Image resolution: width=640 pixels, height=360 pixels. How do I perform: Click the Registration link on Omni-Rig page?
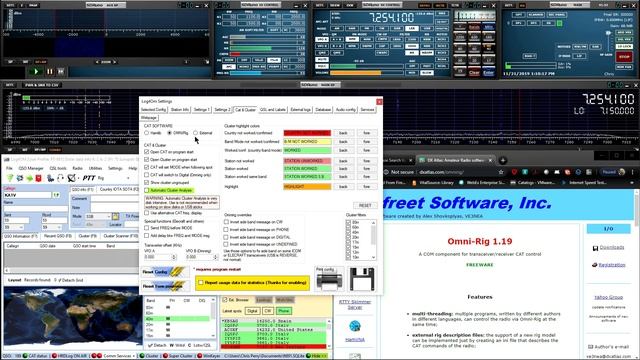612,265
